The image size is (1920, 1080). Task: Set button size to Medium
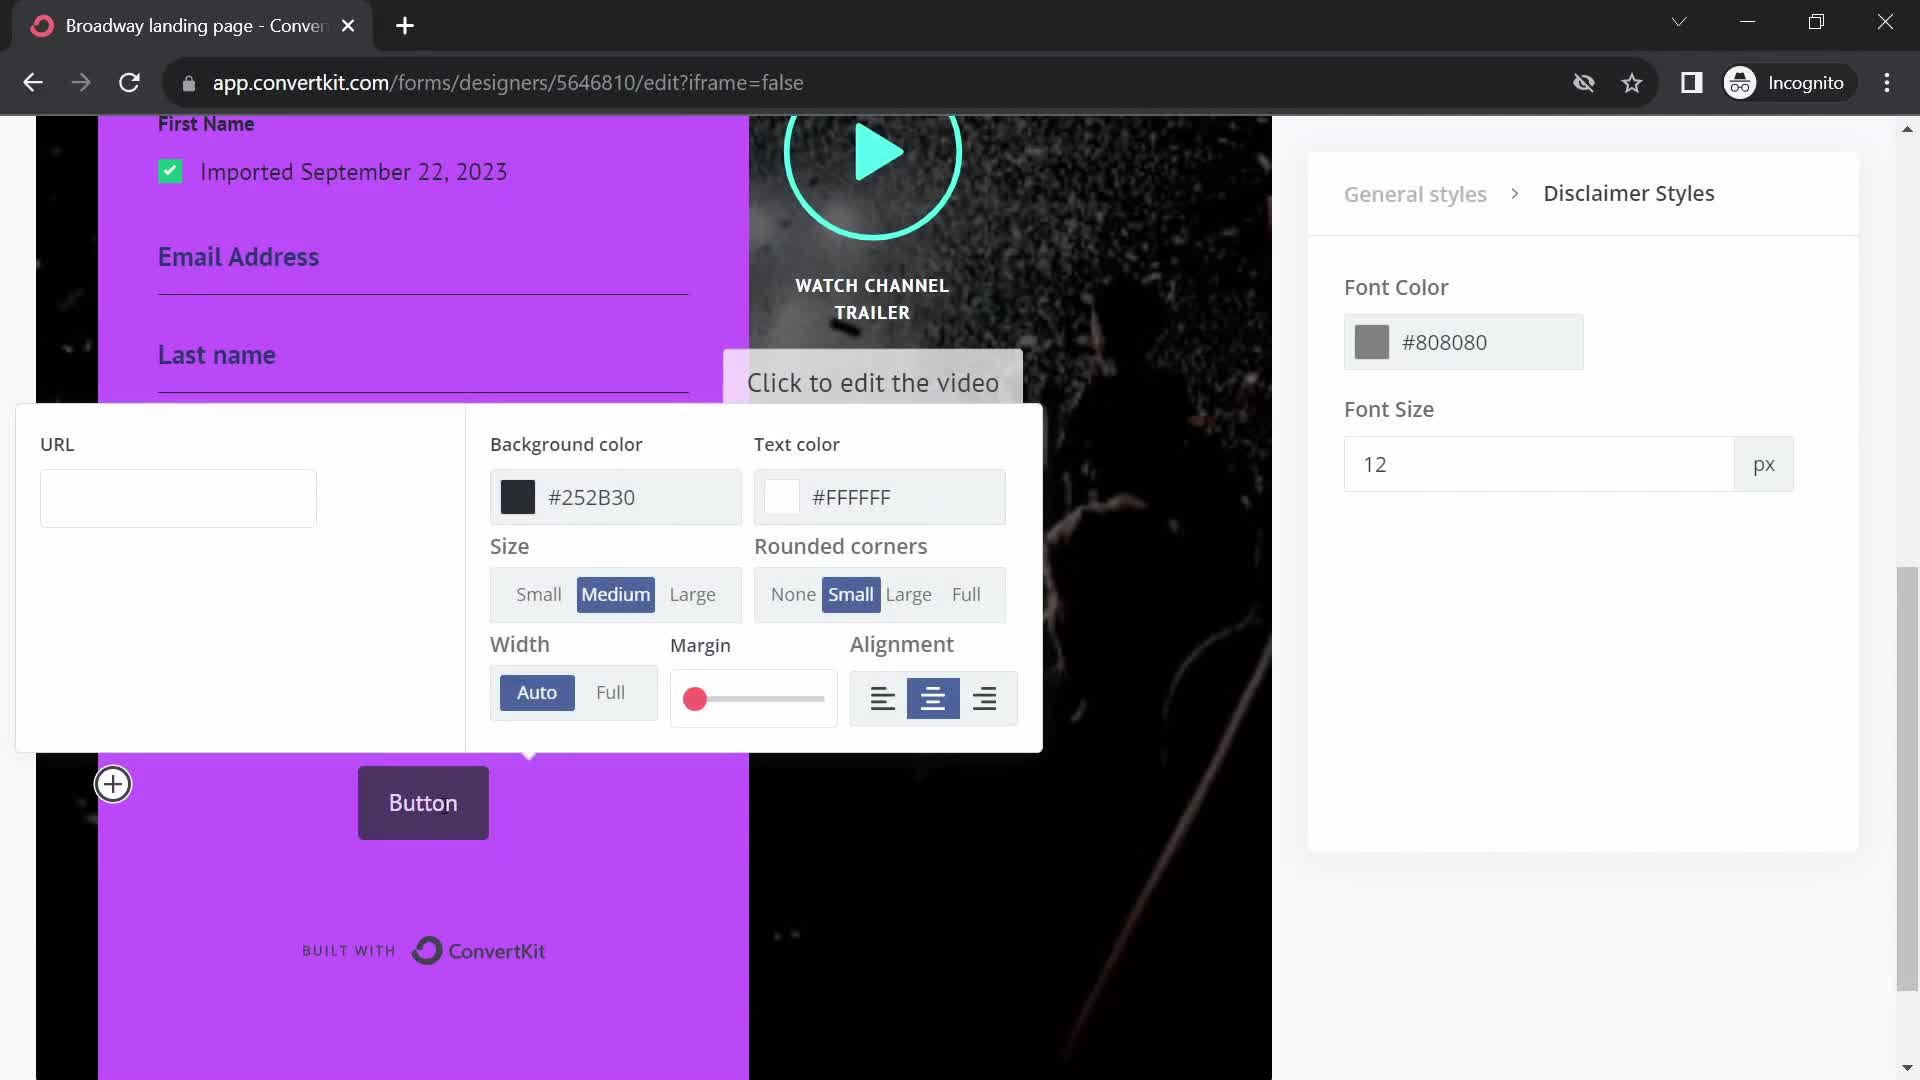[x=616, y=595]
